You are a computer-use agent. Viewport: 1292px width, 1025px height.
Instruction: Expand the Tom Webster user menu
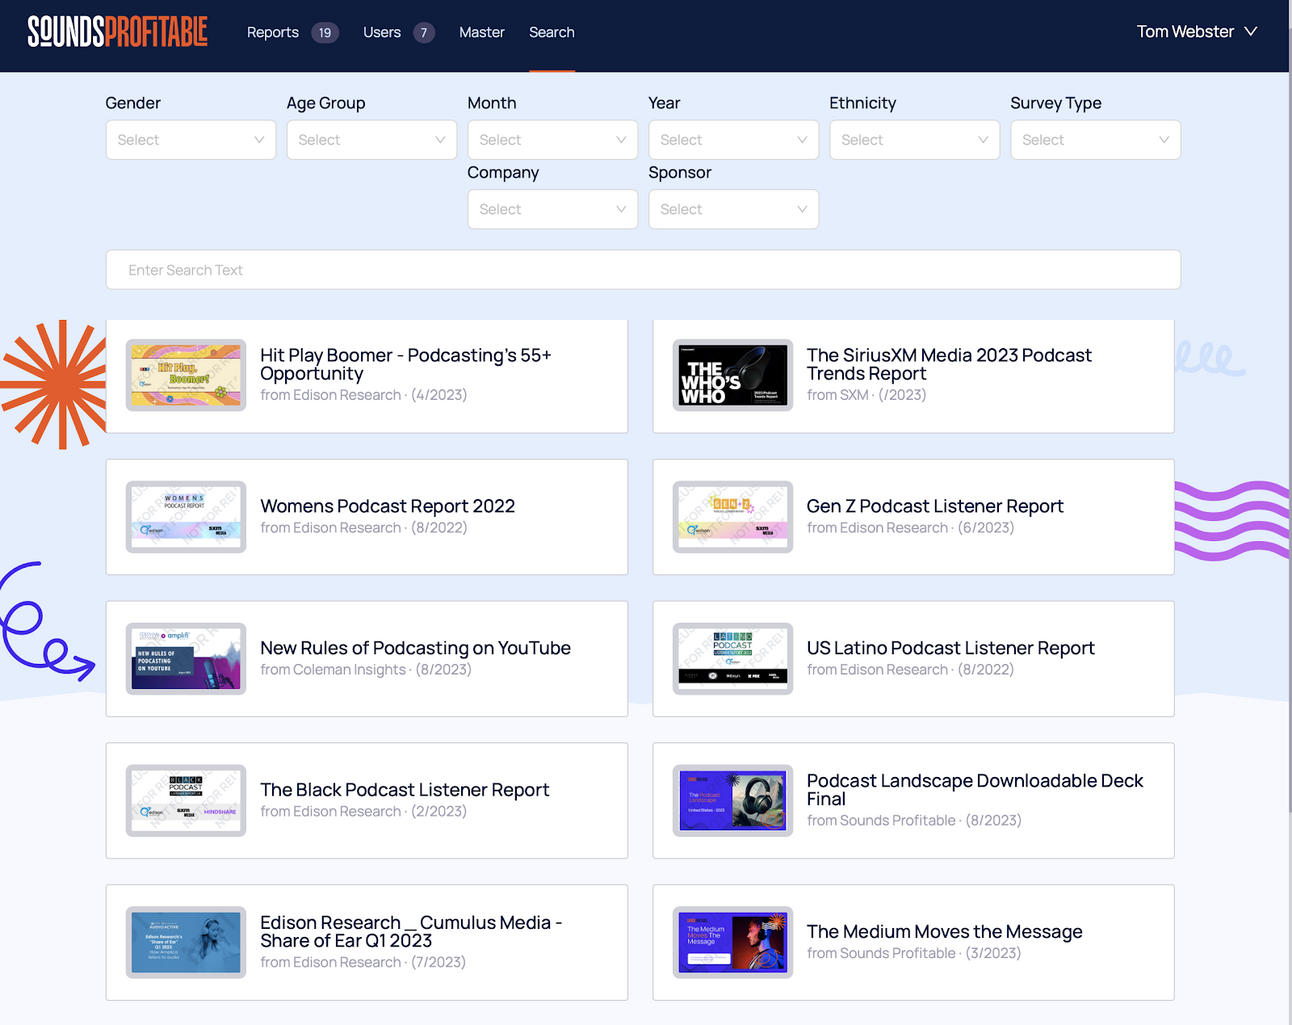pyautogui.click(x=1197, y=32)
